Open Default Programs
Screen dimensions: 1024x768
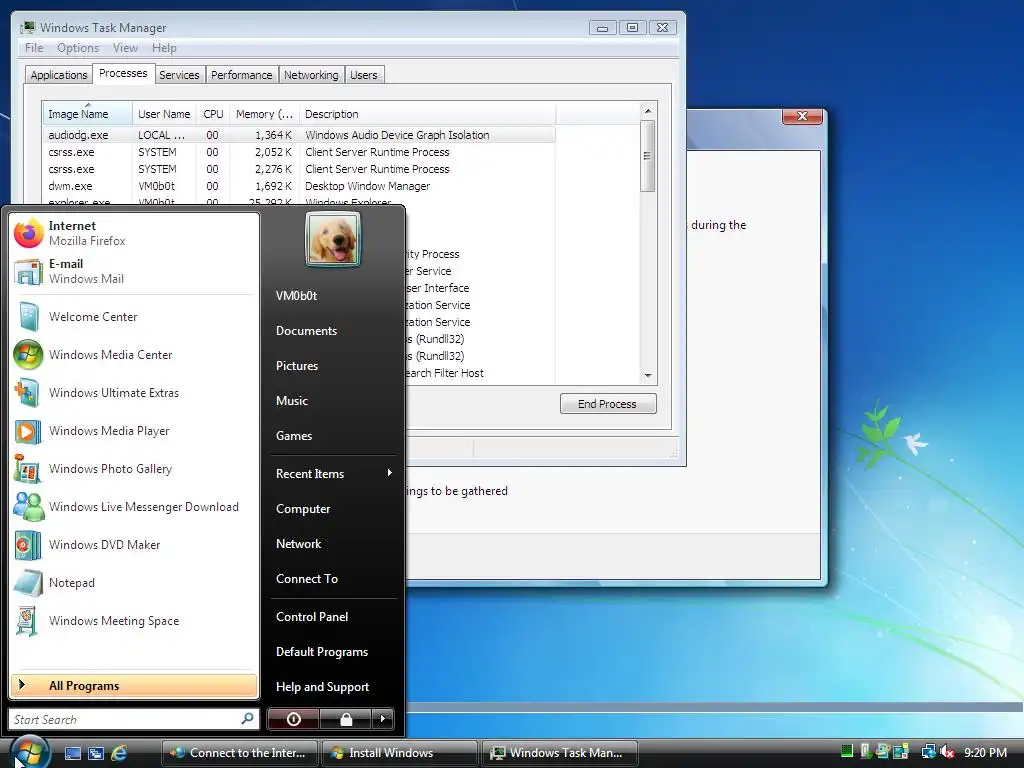(x=333, y=652)
